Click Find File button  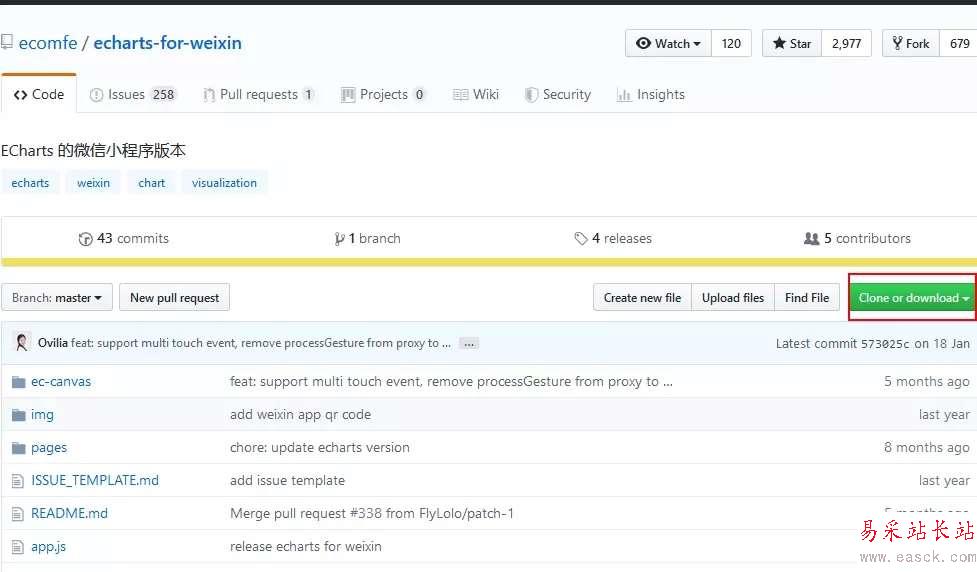click(x=807, y=298)
